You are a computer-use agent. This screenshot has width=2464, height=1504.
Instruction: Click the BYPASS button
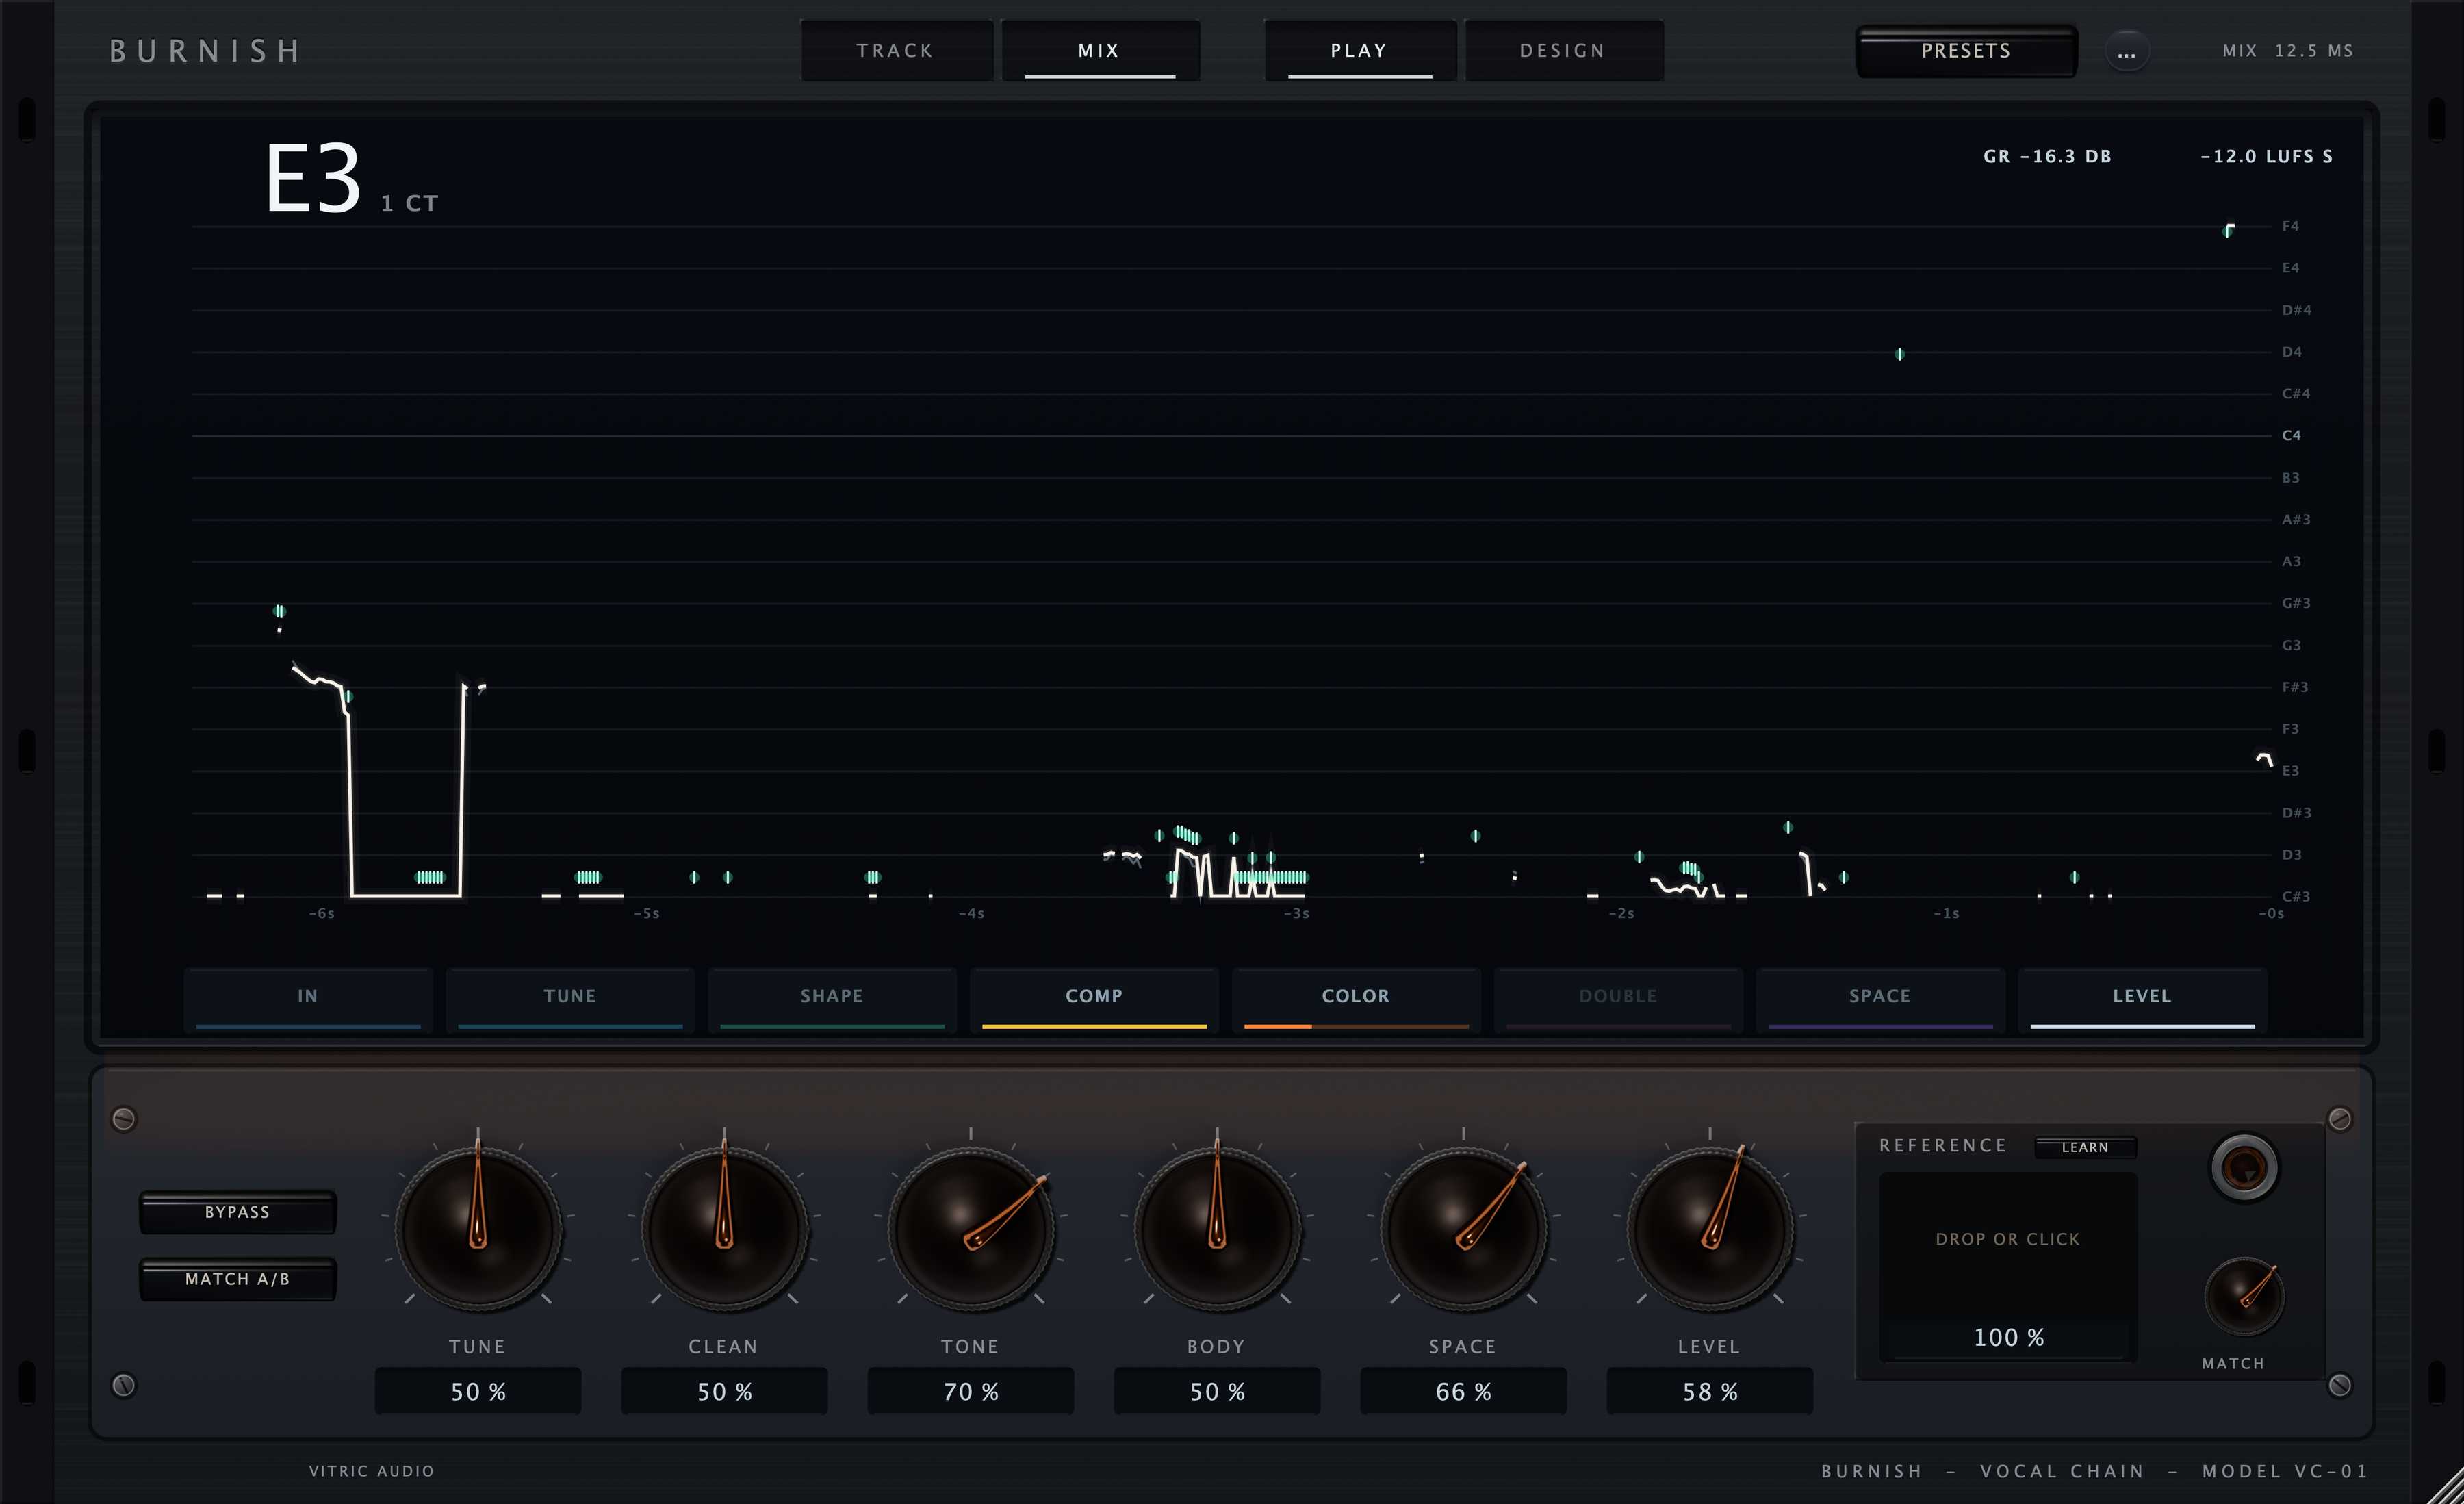[238, 1212]
